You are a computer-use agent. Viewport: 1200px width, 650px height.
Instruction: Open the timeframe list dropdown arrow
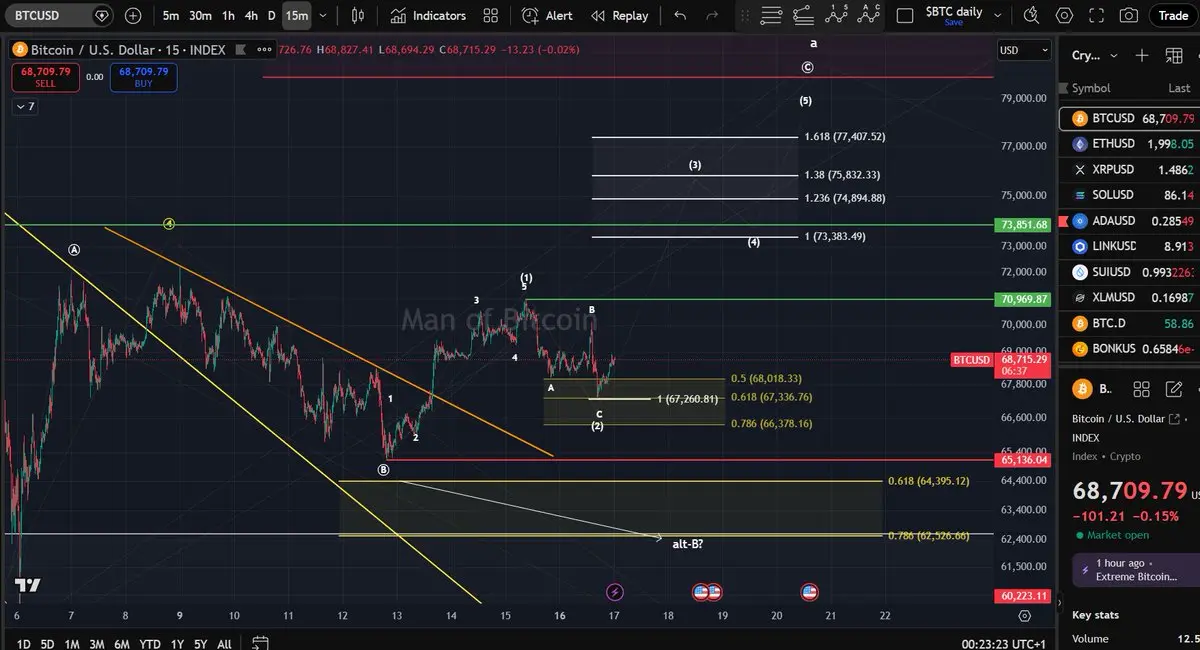(x=325, y=16)
